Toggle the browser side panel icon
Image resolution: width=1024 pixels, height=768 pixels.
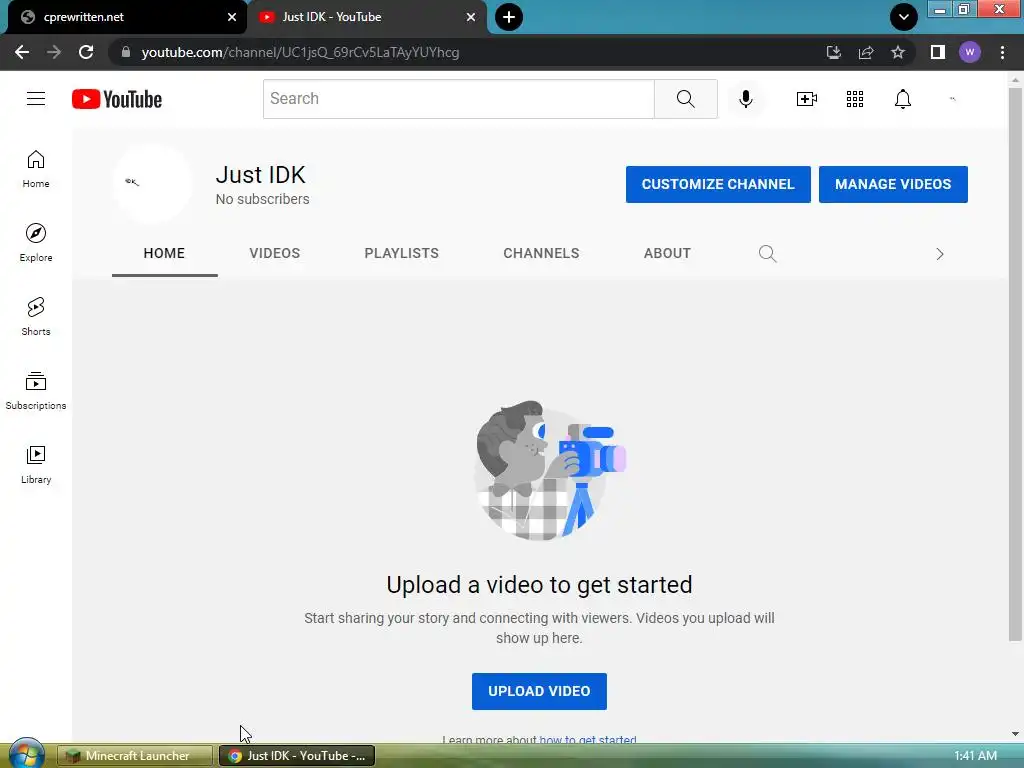pyautogui.click(x=938, y=52)
